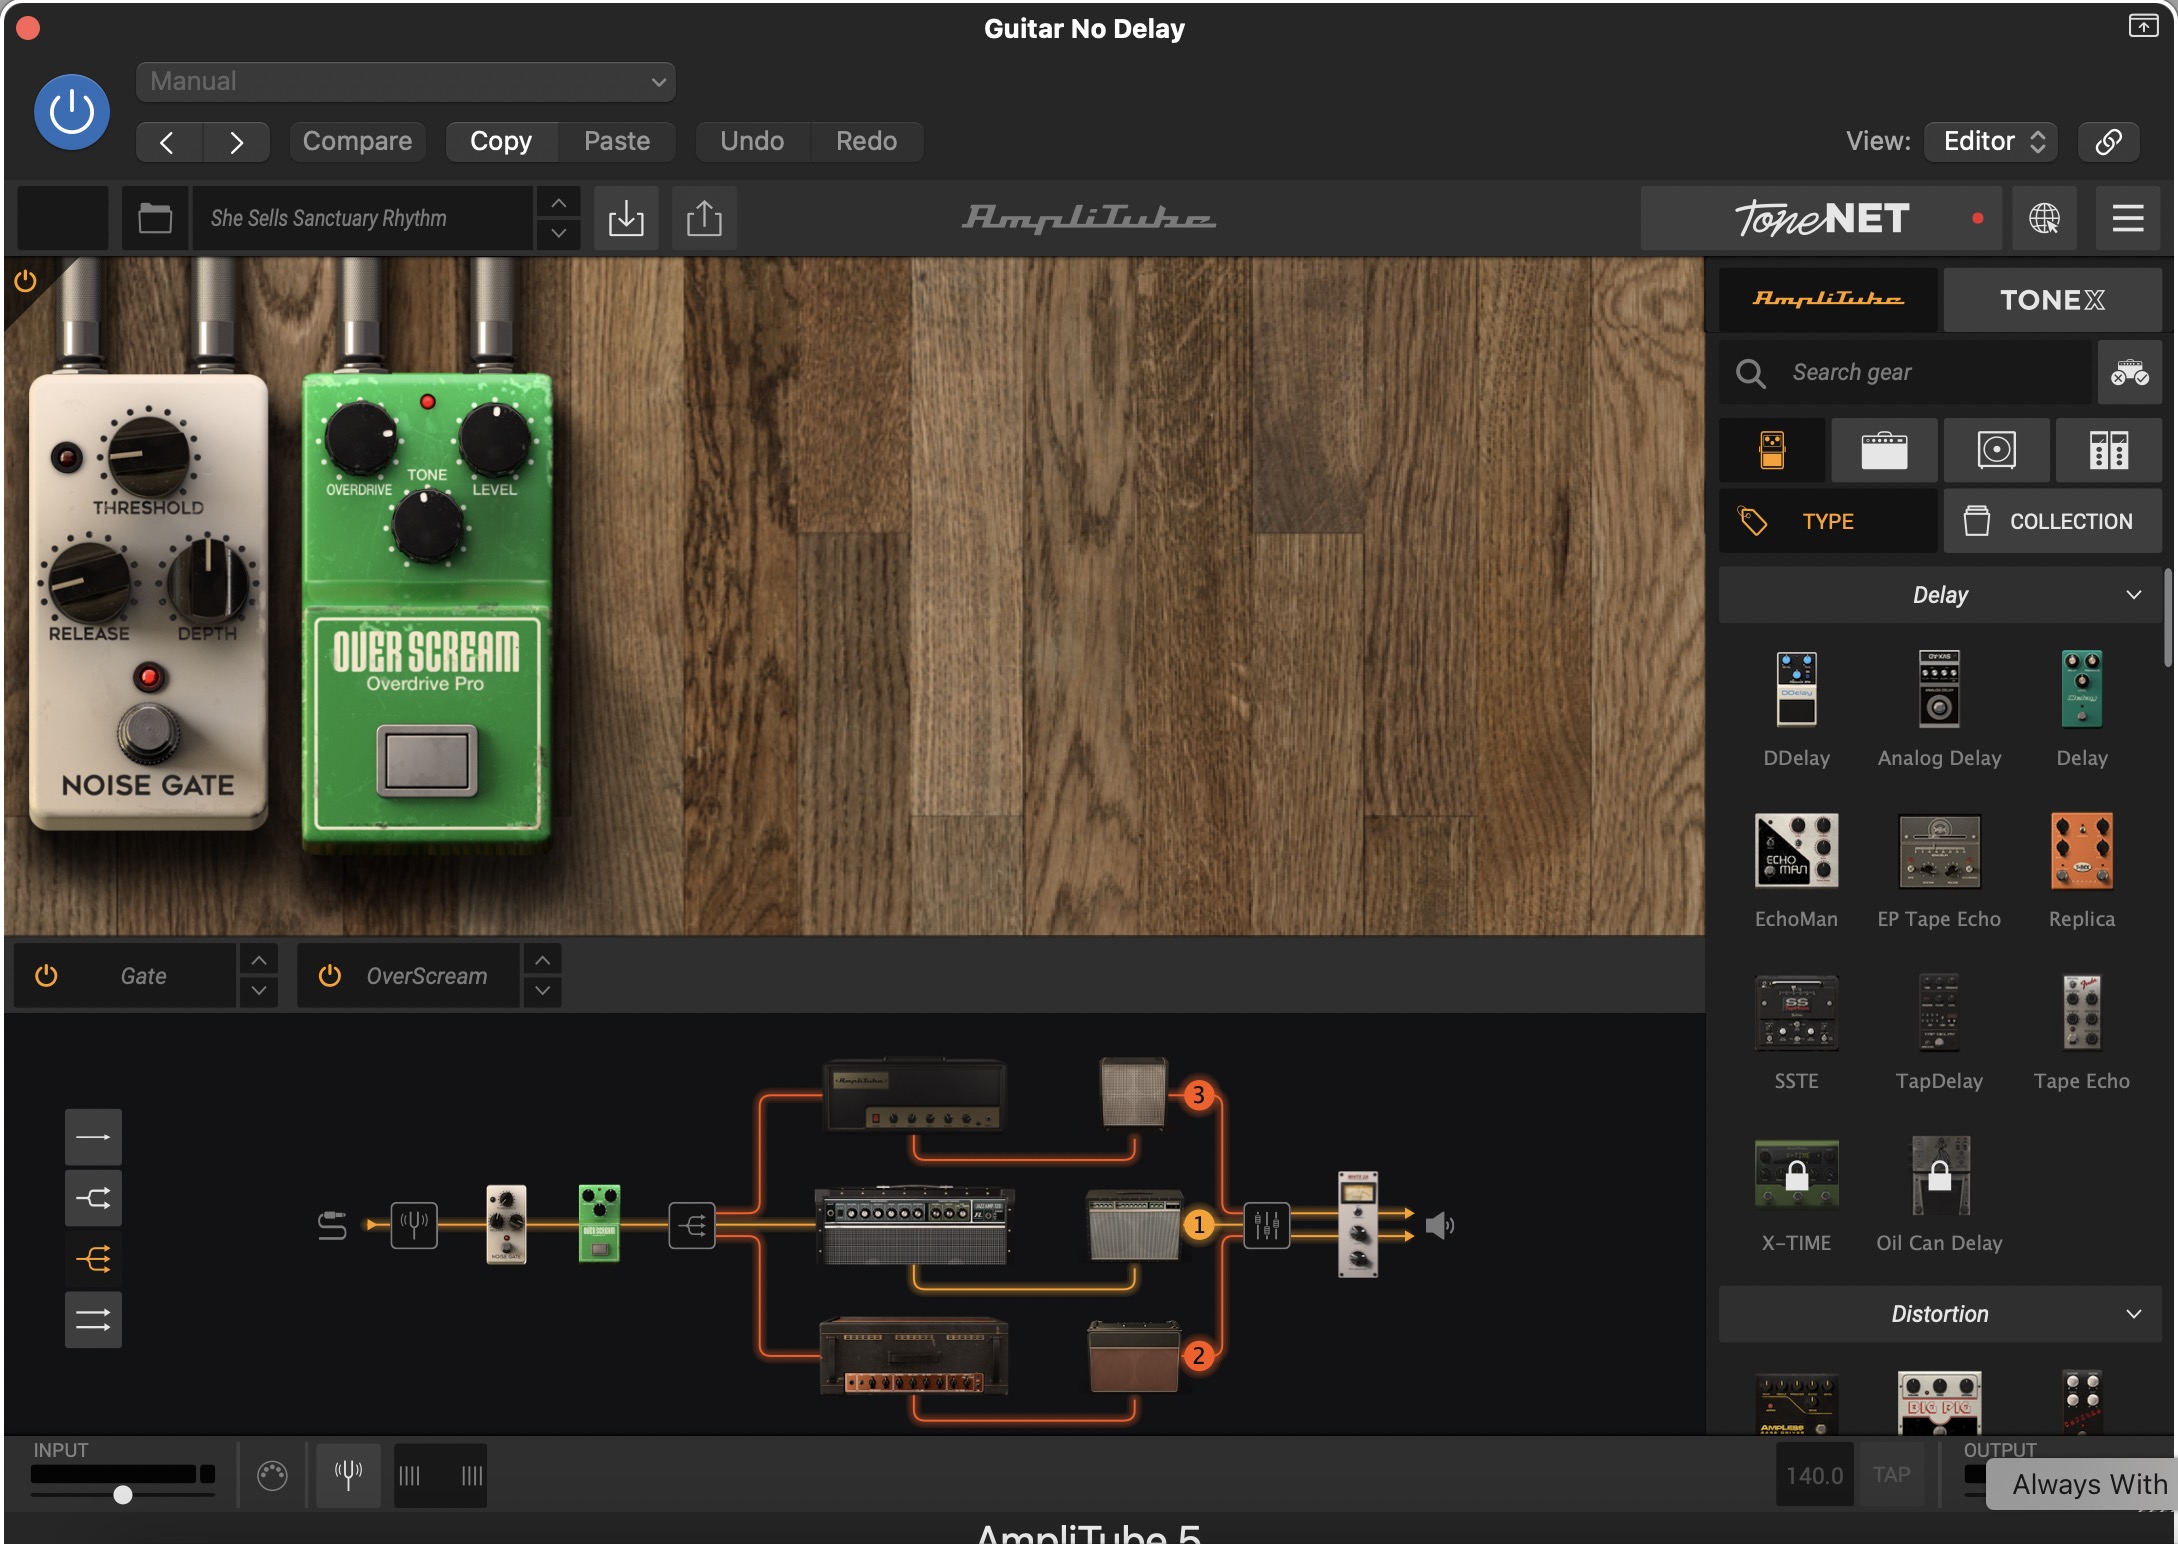2178x1544 pixels.
Task: Toggle the Over Scream pedal footswitch
Action: (427, 761)
